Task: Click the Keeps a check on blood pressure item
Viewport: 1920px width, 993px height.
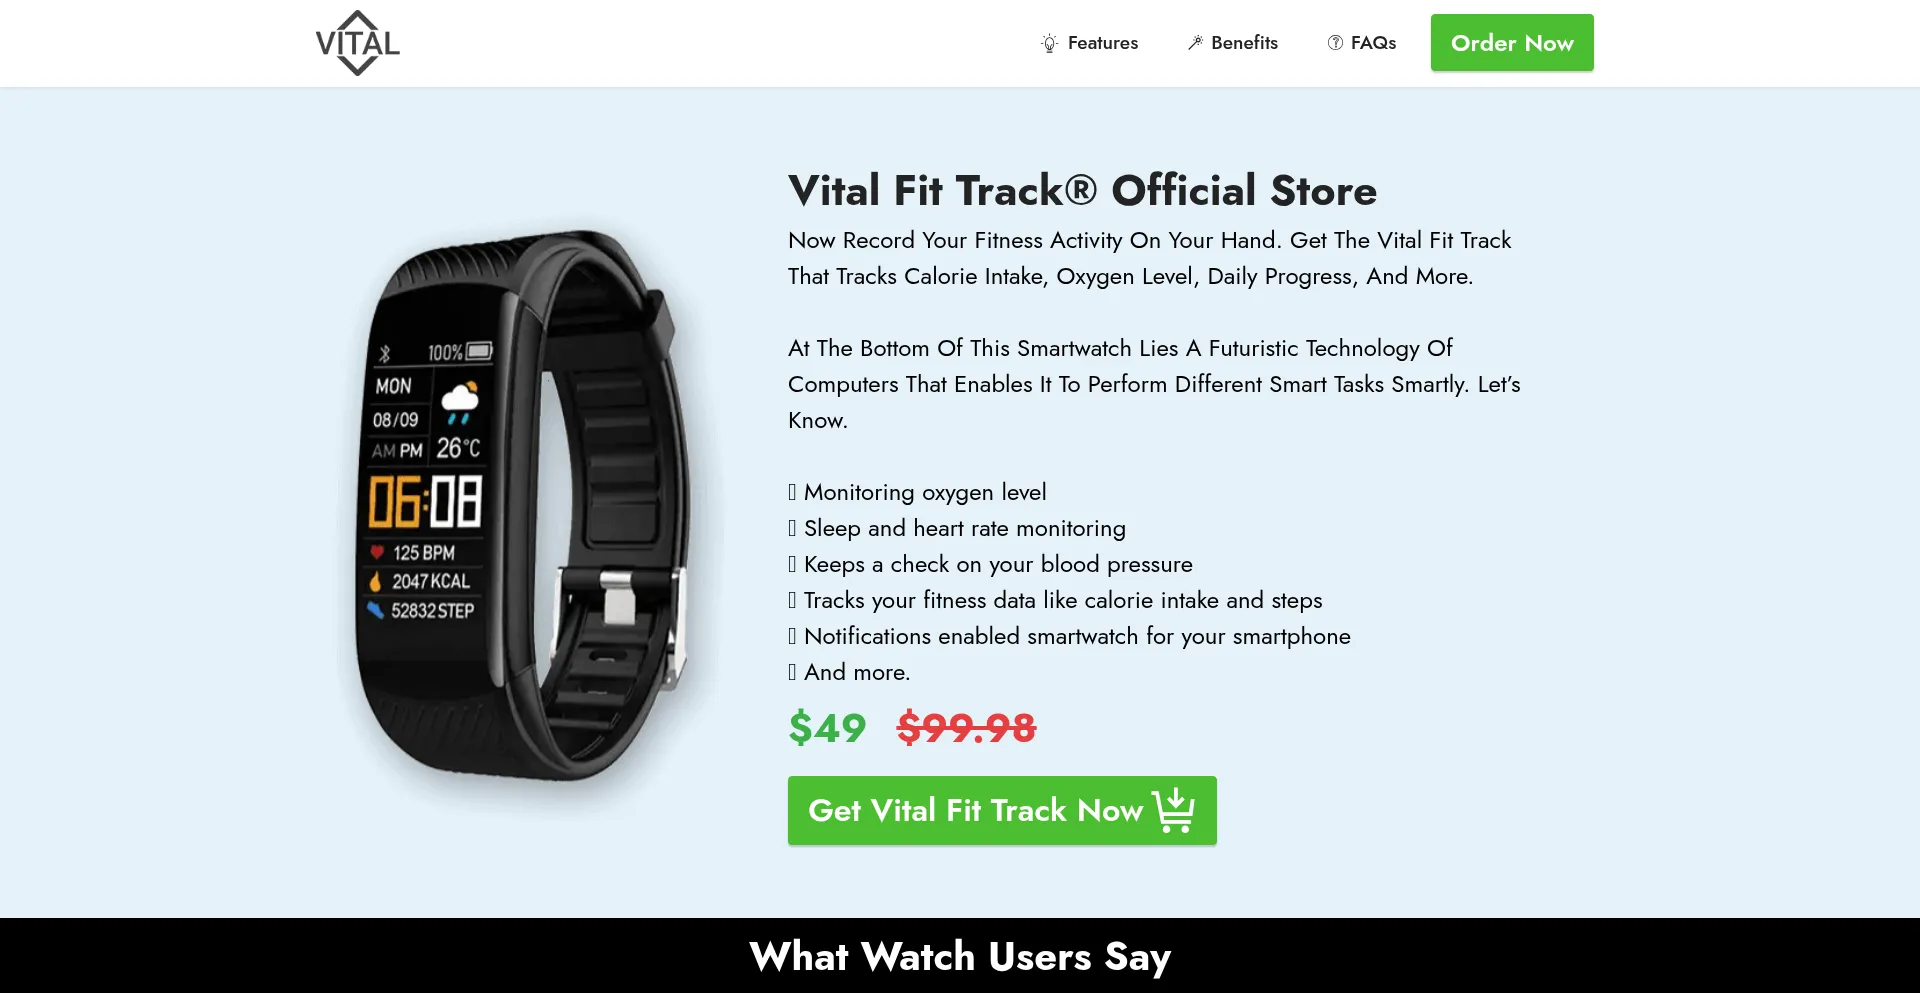Action: pos(990,564)
